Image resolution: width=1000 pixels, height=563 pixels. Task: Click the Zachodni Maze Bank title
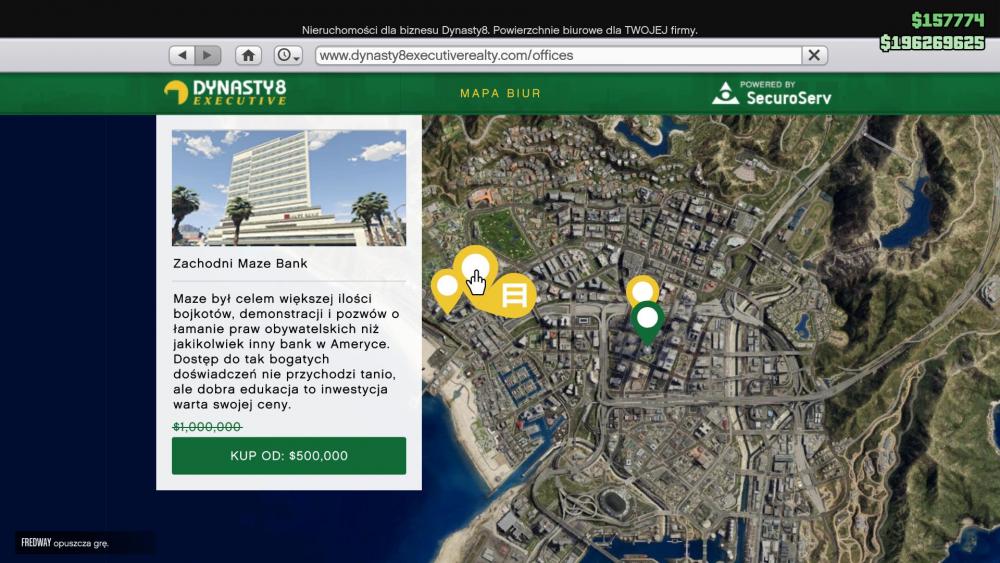pyautogui.click(x=240, y=263)
